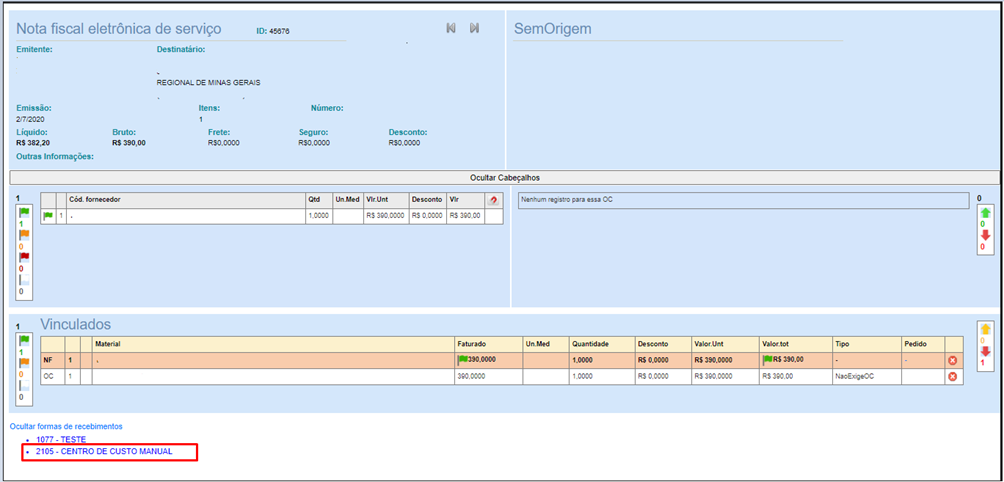Select 2105 - CENTRO DE CUSTO MANUAL
The image size is (1004, 482).
104,452
